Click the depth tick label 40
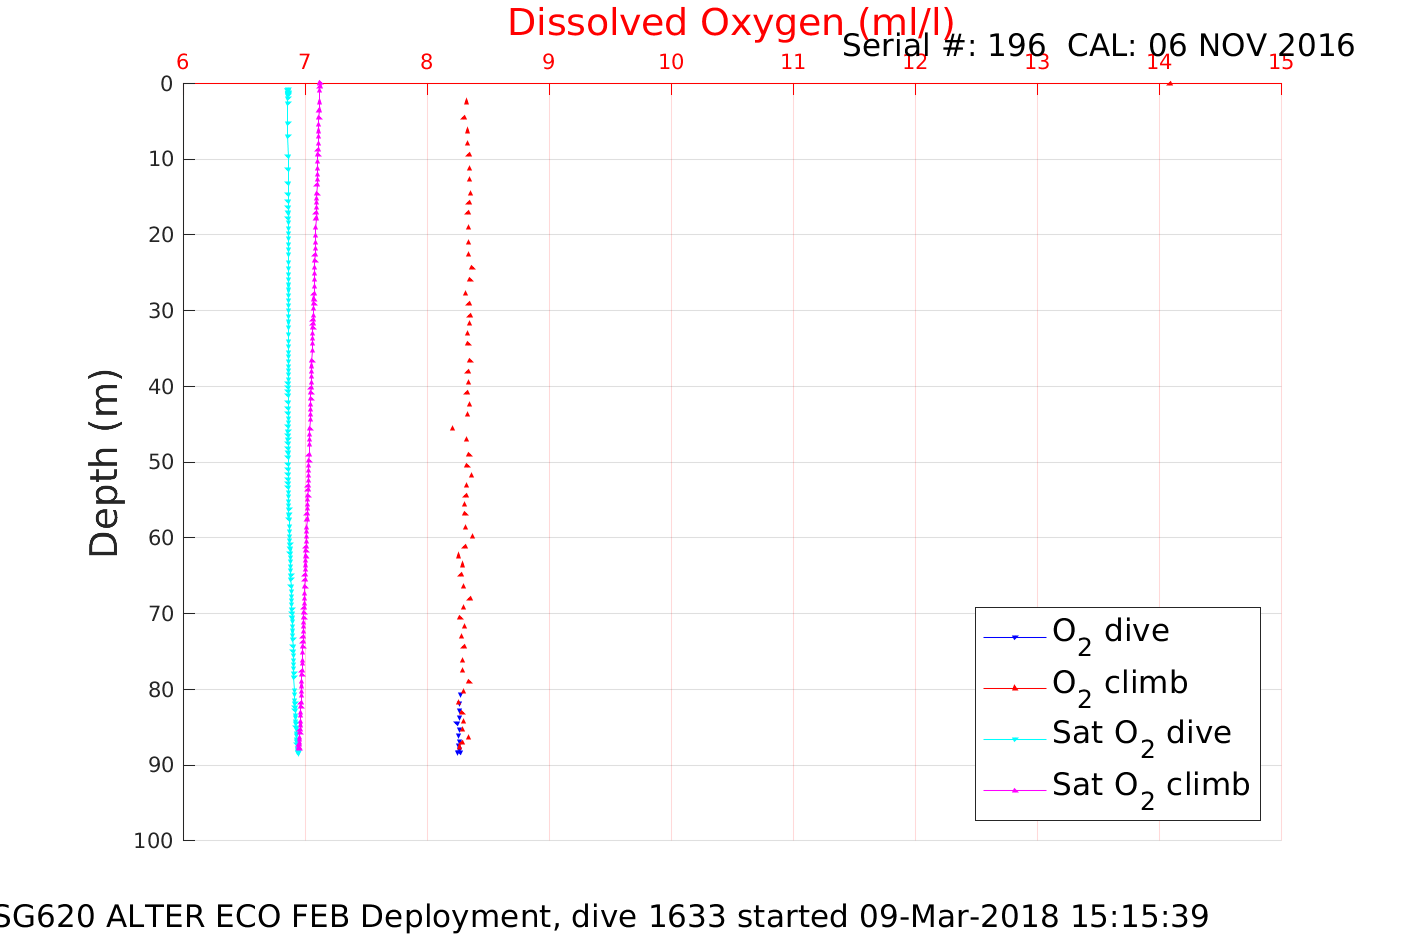The width and height of the screenshot is (1417, 945). point(160,387)
